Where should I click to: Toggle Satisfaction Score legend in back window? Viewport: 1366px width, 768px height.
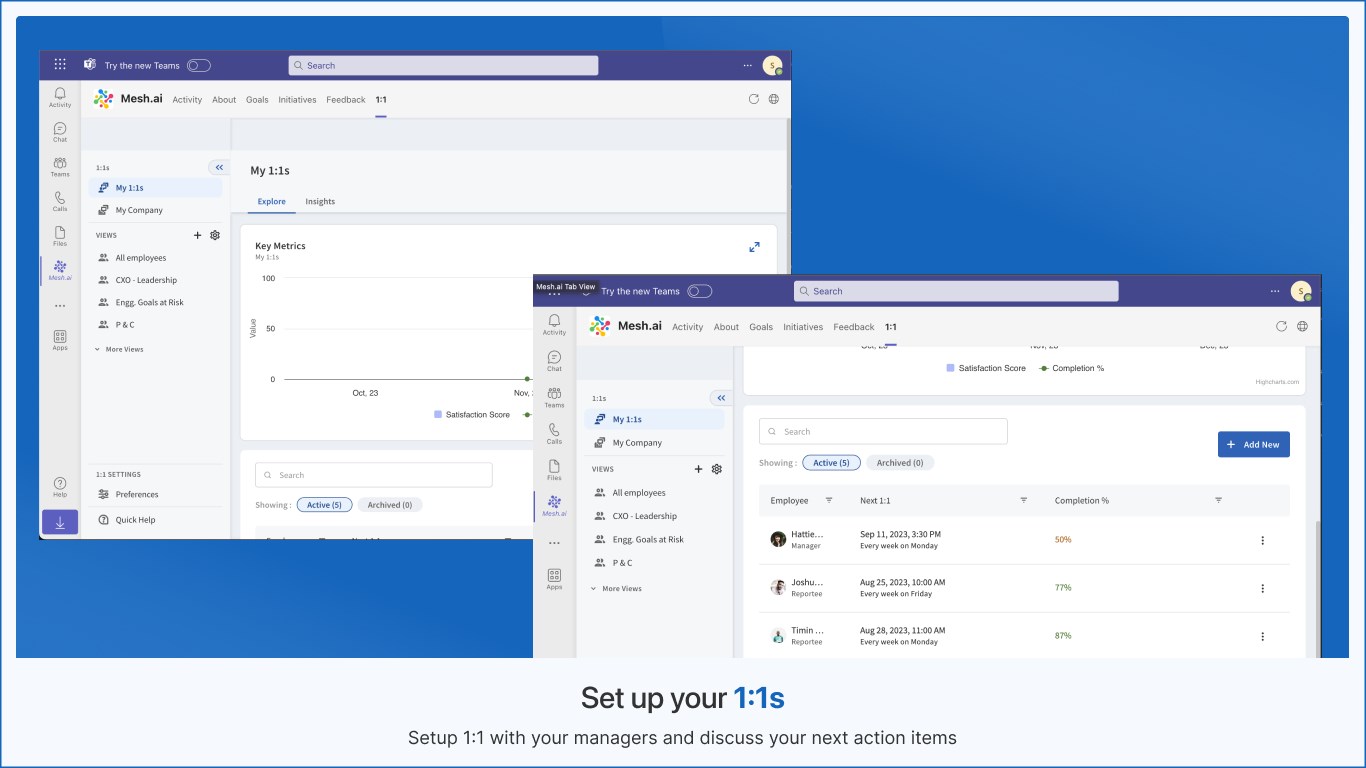(x=472, y=414)
